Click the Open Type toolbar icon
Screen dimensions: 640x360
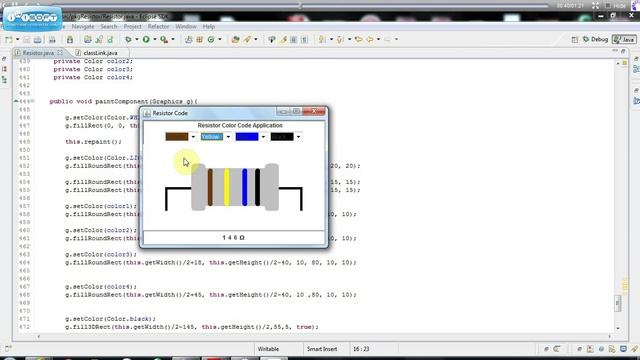[x=236, y=40]
